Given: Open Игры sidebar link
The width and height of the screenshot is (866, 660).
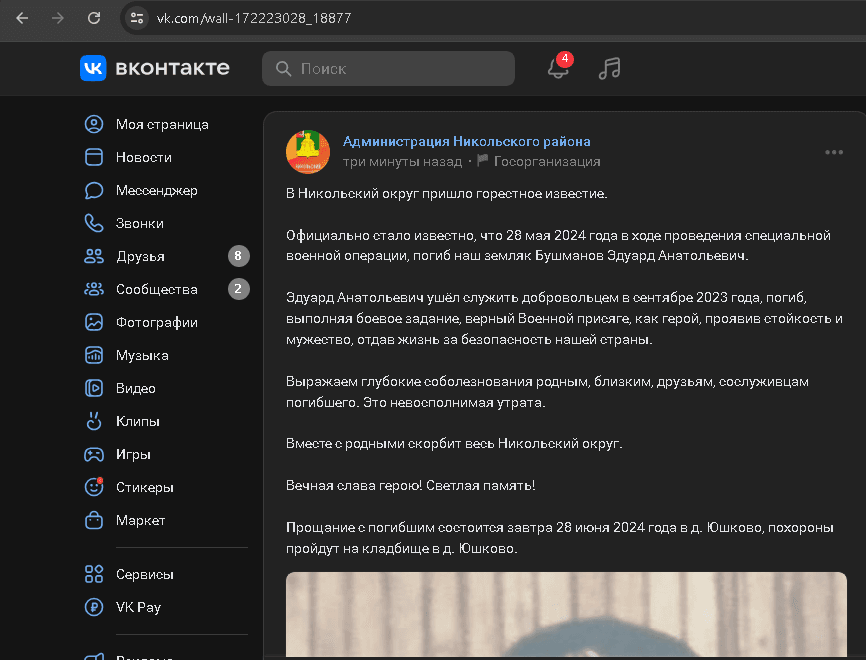Looking at the screenshot, I should tap(133, 455).
